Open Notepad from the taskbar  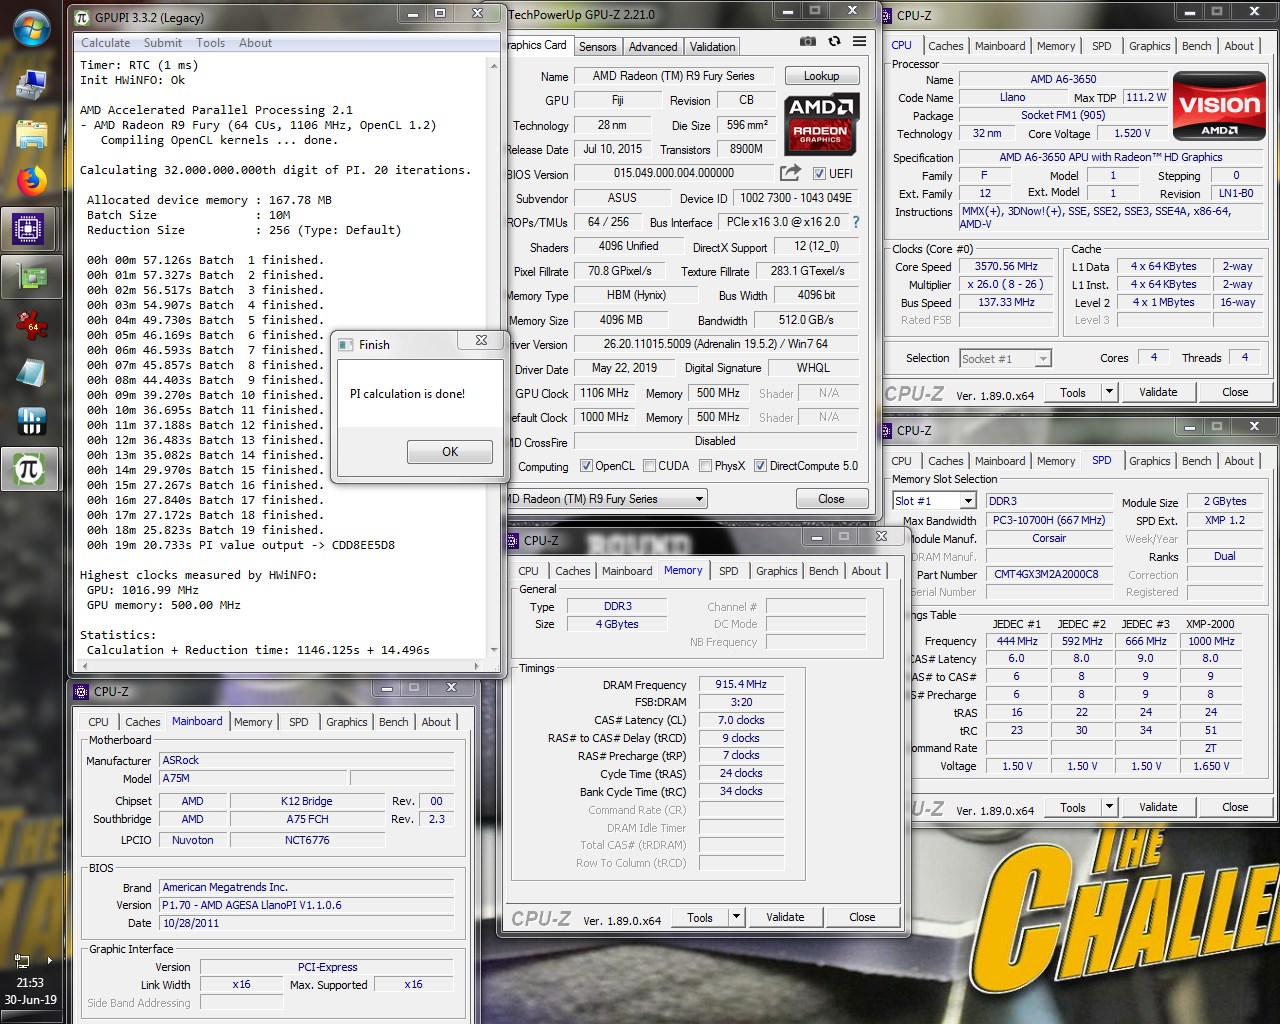(x=31, y=373)
